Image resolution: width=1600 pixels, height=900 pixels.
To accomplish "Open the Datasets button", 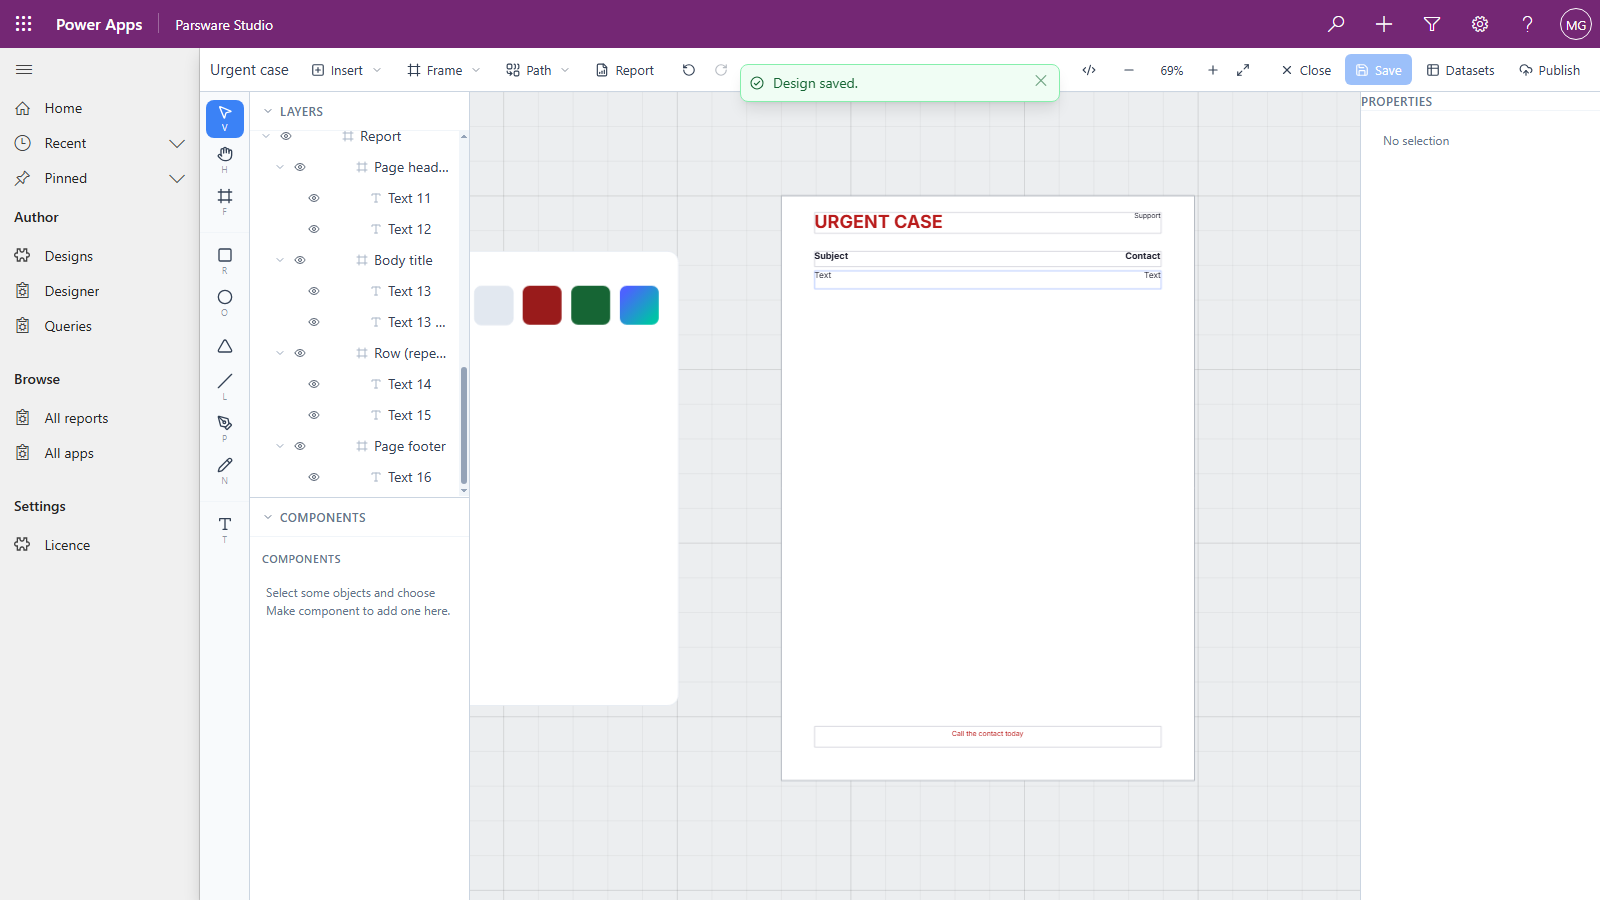I will pyautogui.click(x=1460, y=70).
